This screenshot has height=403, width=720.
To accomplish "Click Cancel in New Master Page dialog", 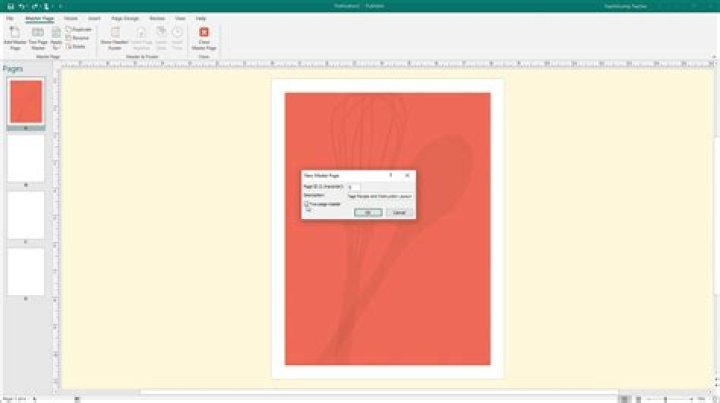I will point(399,213).
